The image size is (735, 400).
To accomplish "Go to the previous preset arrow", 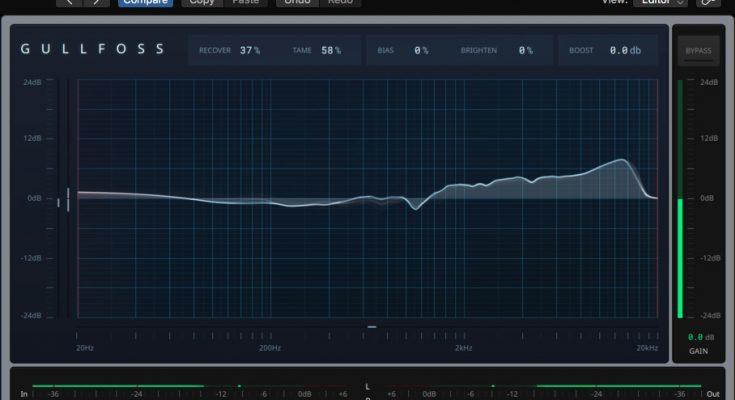I will pos(70,3).
